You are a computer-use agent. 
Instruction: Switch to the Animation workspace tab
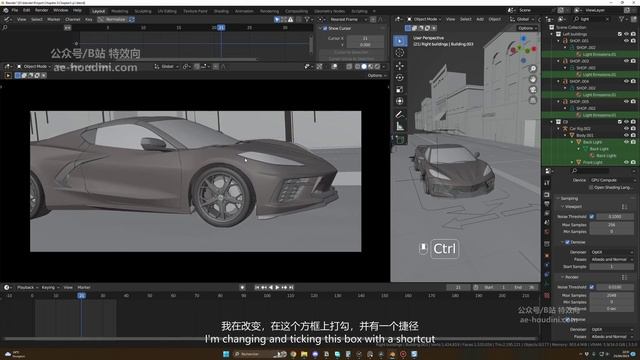[244, 11]
